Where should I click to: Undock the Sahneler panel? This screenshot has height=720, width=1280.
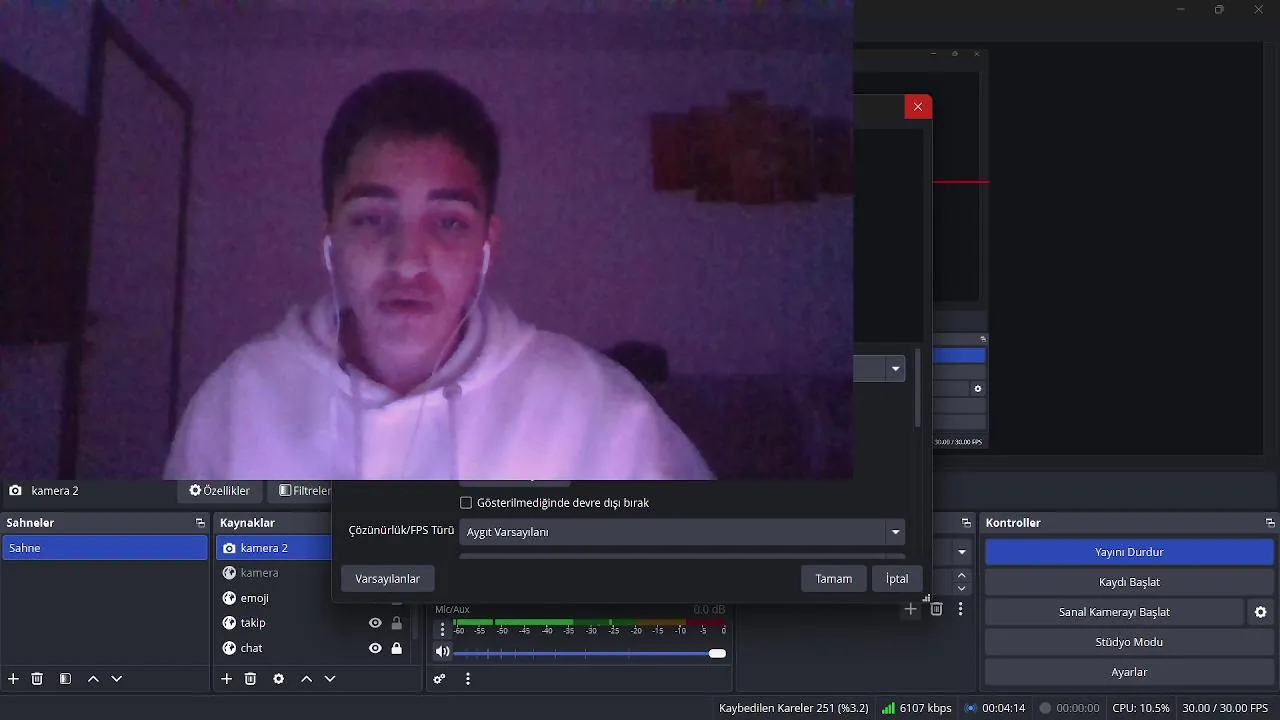tap(200, 523)
